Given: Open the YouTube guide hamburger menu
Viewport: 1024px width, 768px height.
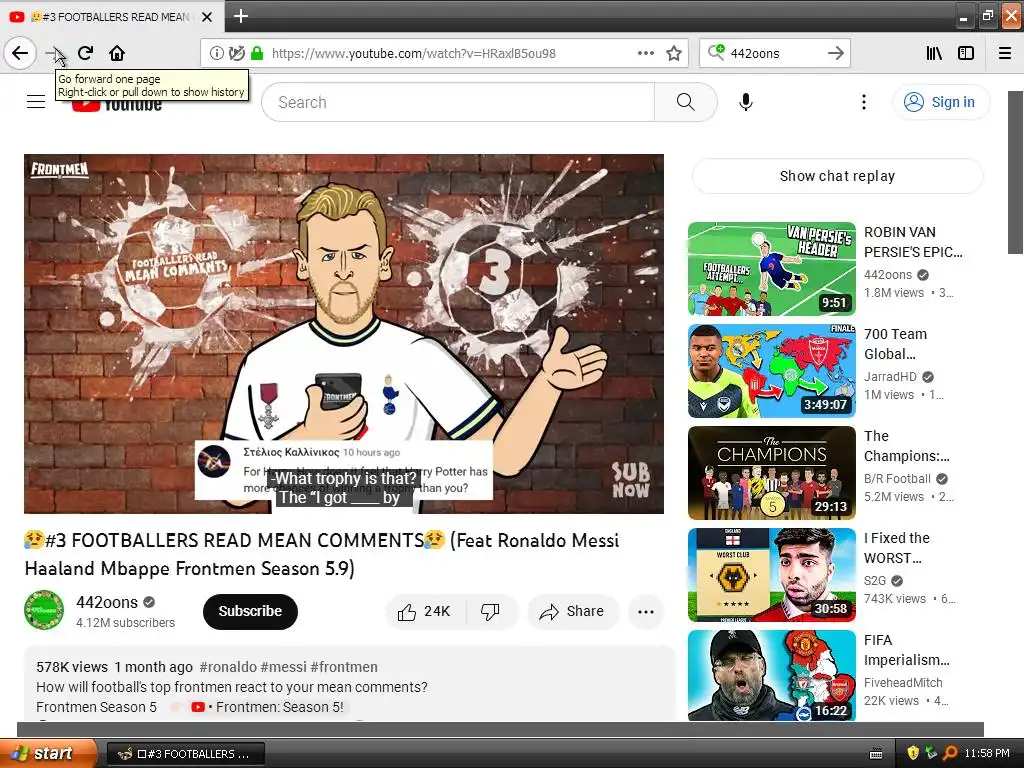Looking at the screenshot, I should pyautogui.click(x=36, y=102).
